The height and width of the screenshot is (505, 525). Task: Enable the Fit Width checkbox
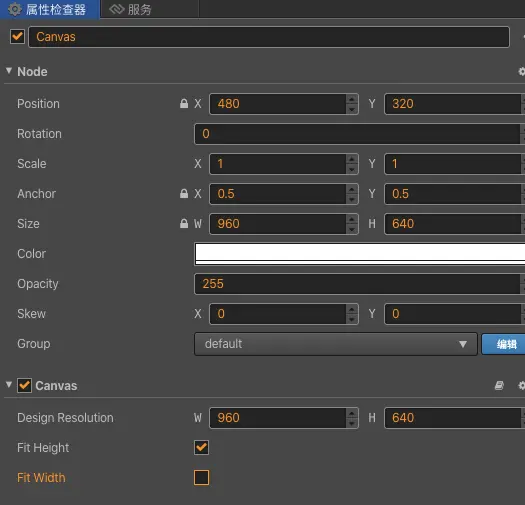click(x=202, y=478)
